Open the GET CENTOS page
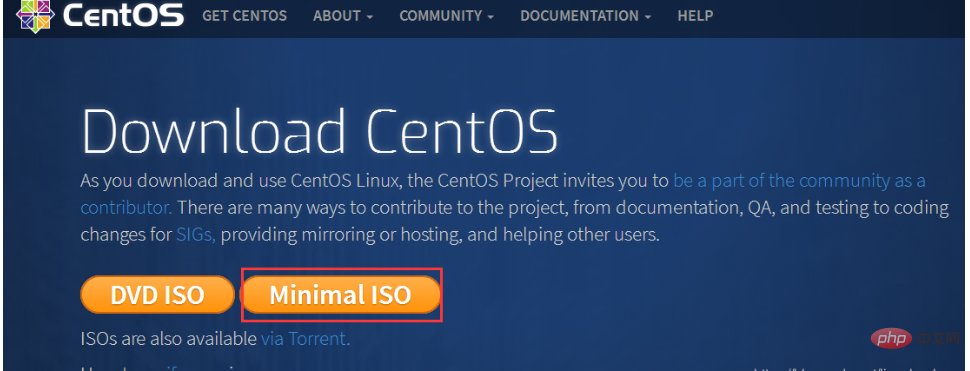 pyautogui.click(x=244, y=15)
